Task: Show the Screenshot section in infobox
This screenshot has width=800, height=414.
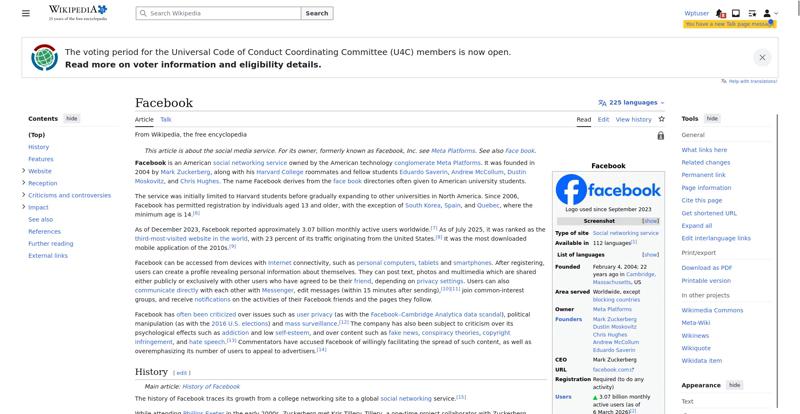Action: pyautogui.click(x=651, y=221)
